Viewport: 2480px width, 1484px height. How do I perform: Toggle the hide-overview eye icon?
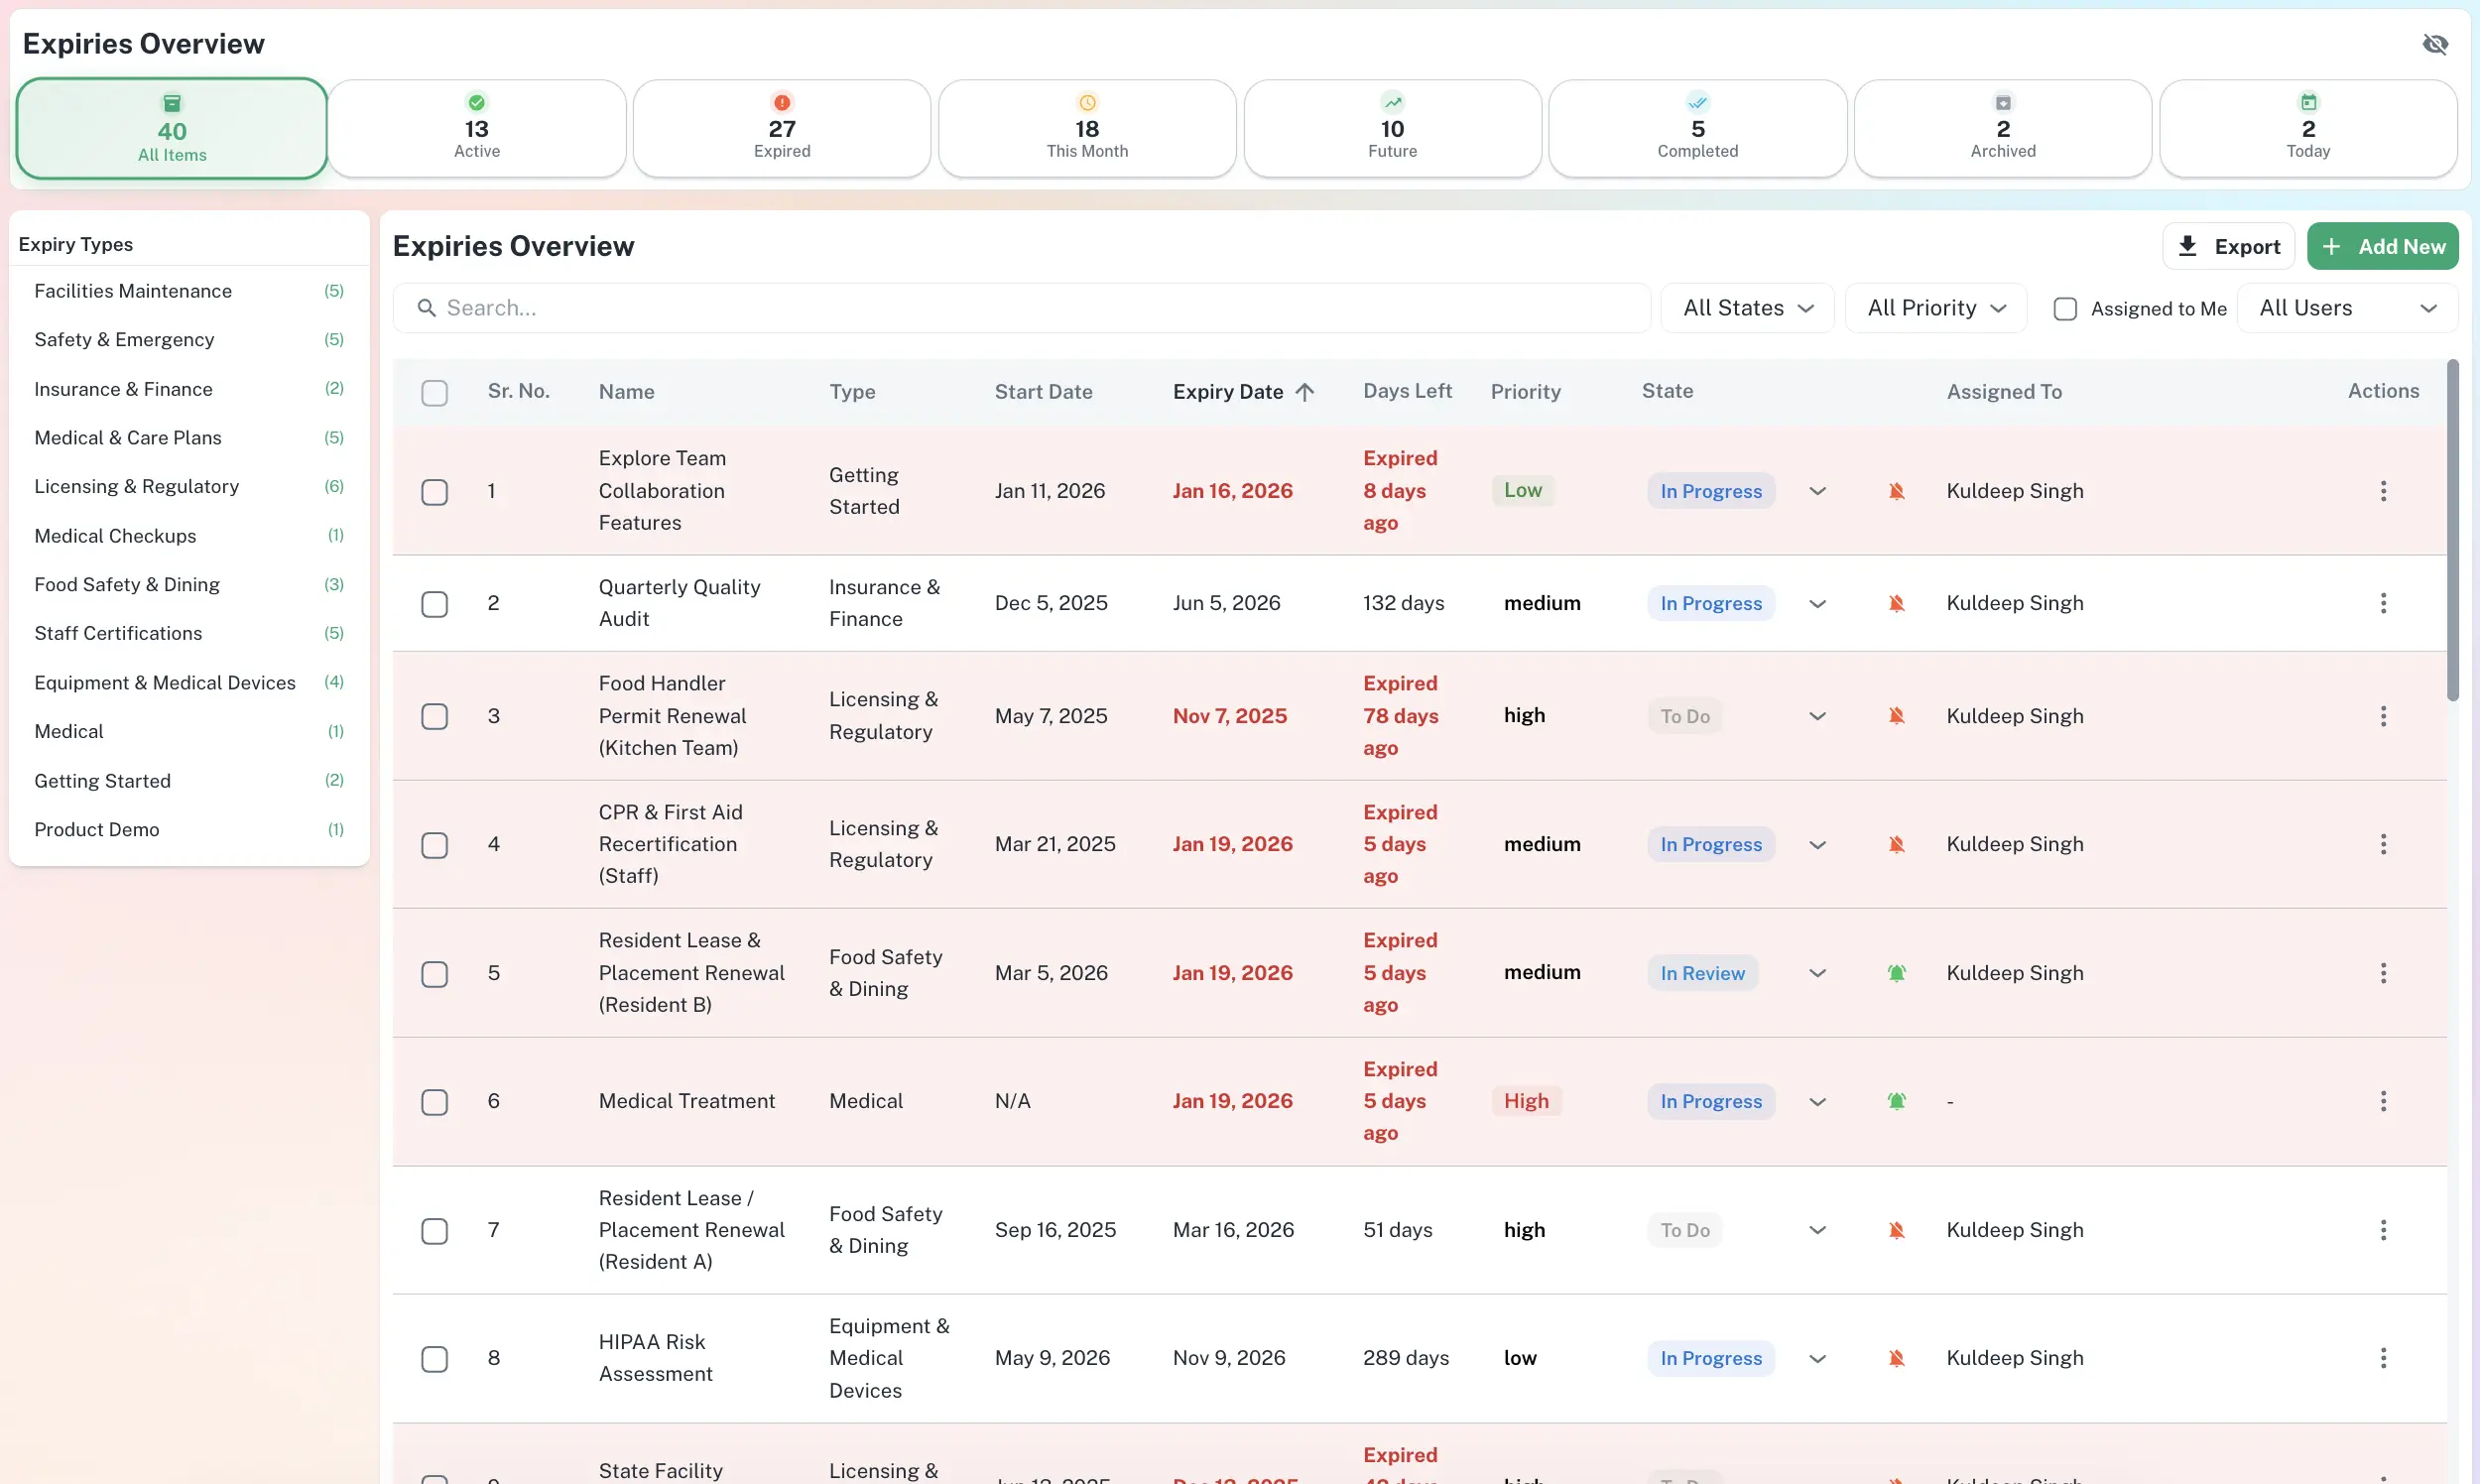pyautogui.click(x=2435, y=44)
